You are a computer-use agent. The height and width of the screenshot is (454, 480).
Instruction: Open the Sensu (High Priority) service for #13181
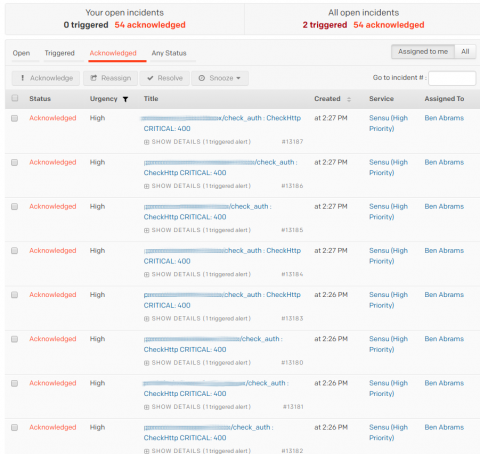(x=388, y=388)
